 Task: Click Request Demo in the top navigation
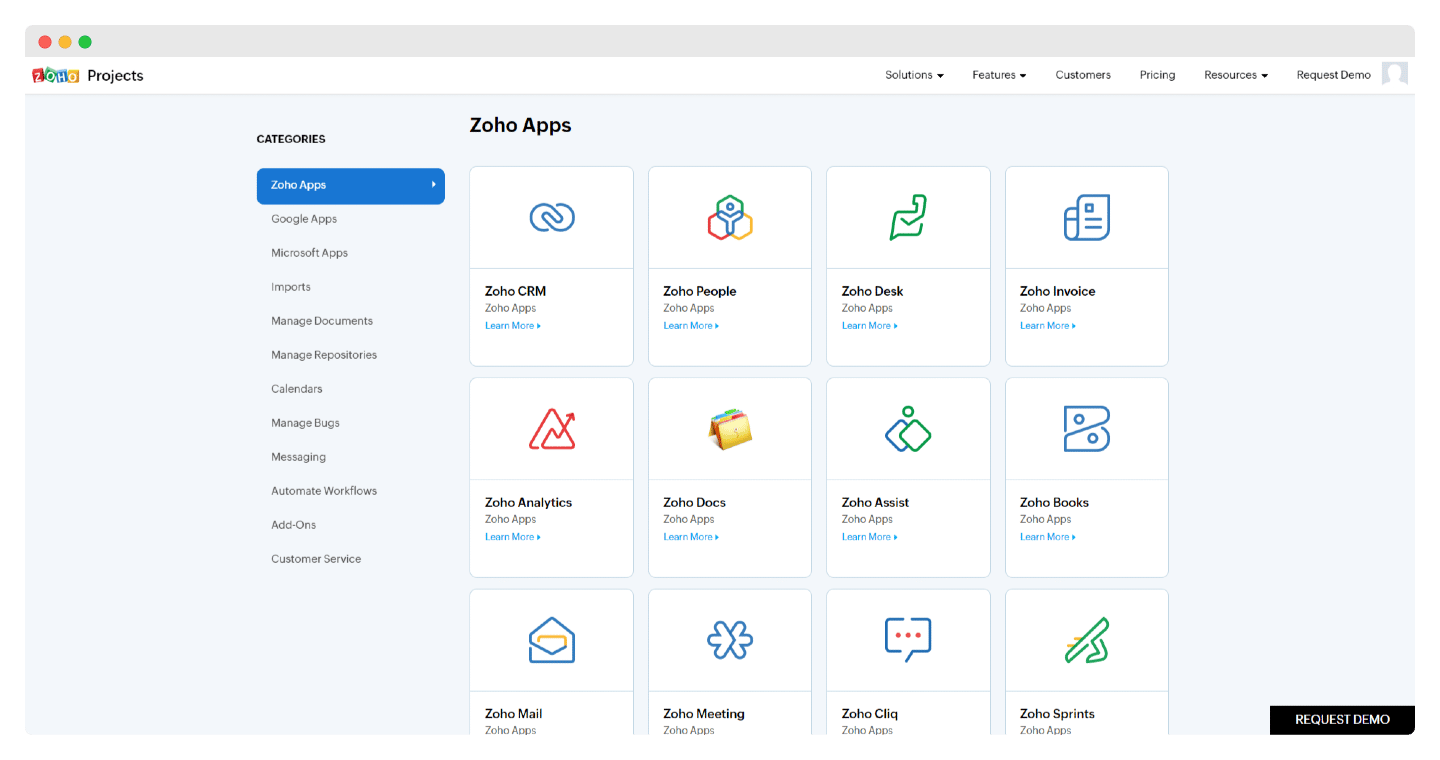pos(1333,75)
